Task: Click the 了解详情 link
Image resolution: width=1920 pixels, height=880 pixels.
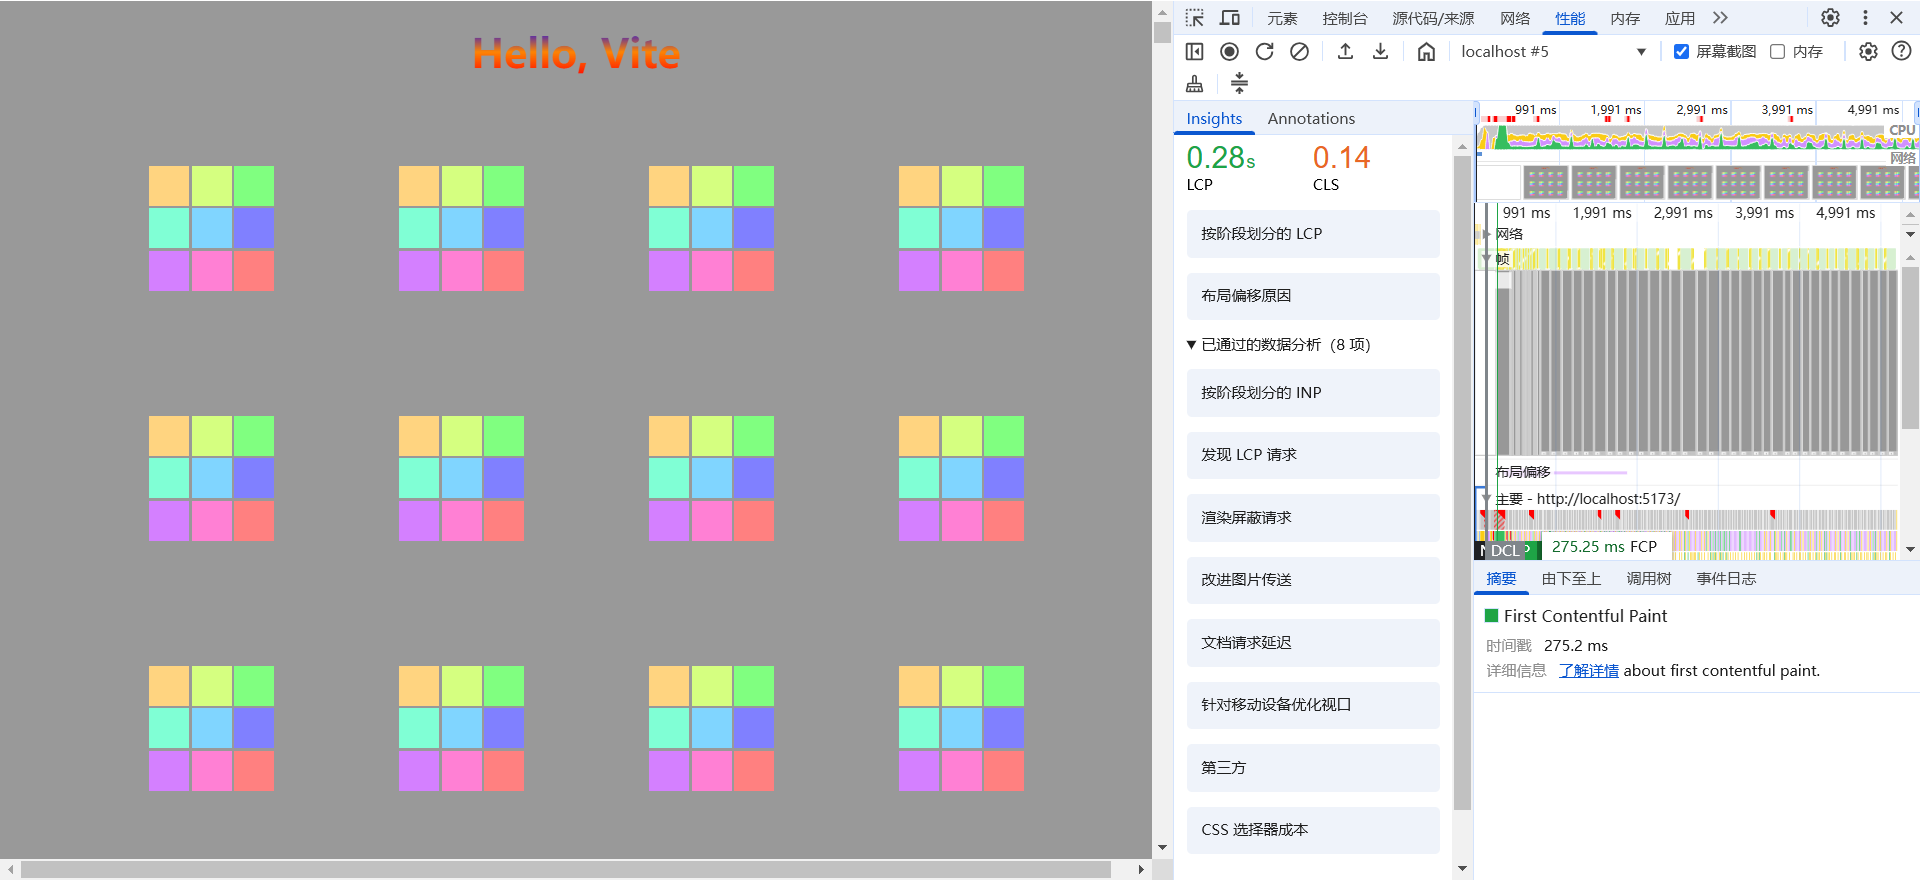Action: 1588,671
